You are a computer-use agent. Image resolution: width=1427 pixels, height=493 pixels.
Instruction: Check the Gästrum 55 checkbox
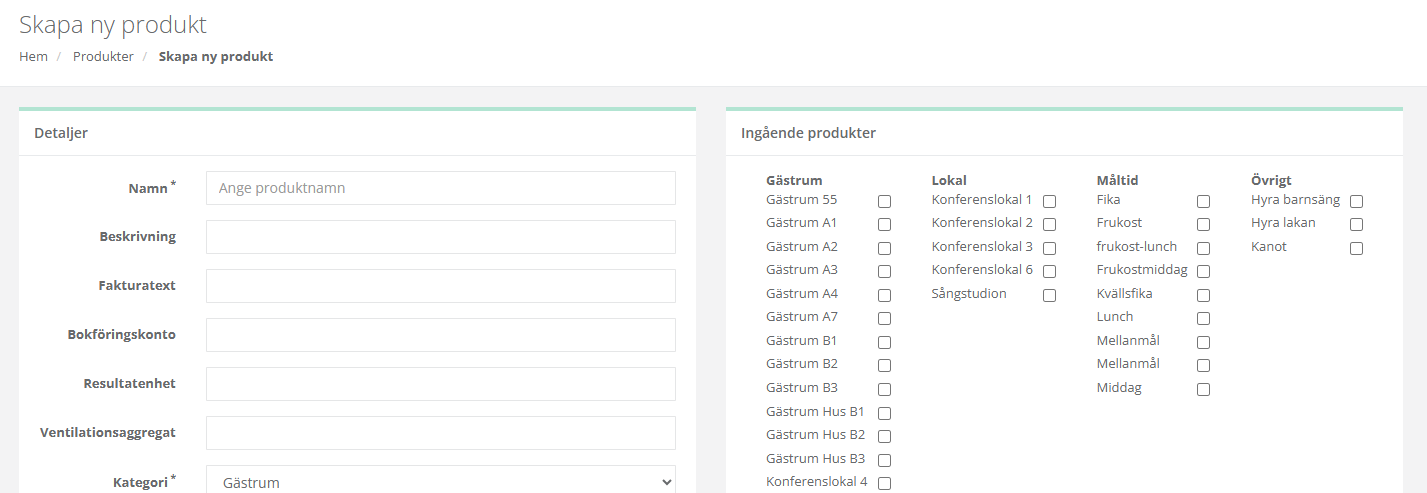[884, 202]
